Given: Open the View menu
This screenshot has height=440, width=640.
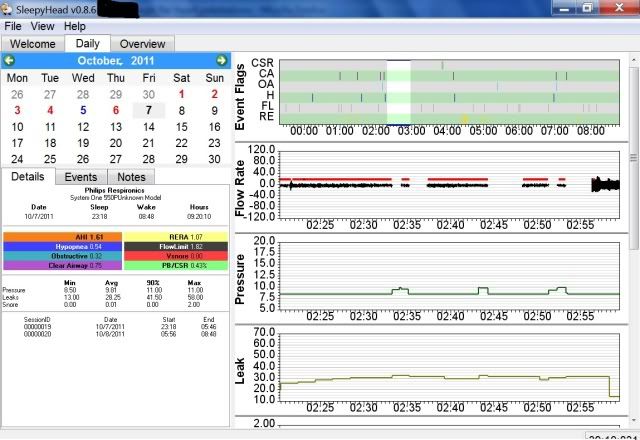Looking at the screenshot, I should 42,26.
